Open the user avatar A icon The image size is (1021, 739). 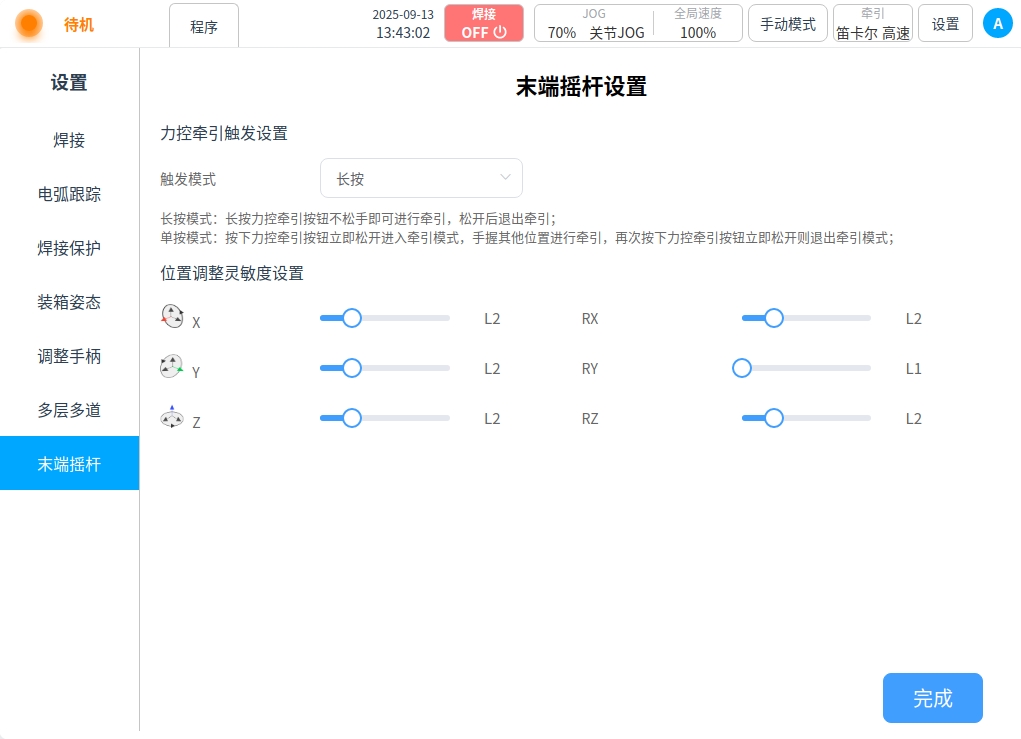(997, 23)
